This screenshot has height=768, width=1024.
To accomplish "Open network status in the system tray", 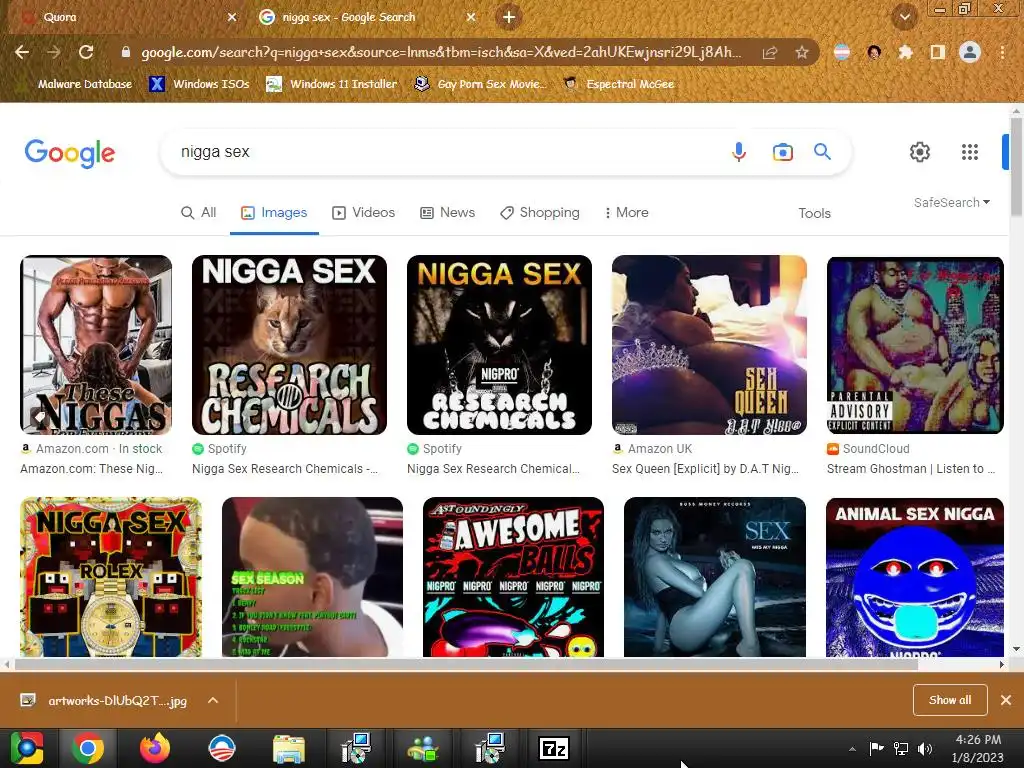I will tap(901, 749).
